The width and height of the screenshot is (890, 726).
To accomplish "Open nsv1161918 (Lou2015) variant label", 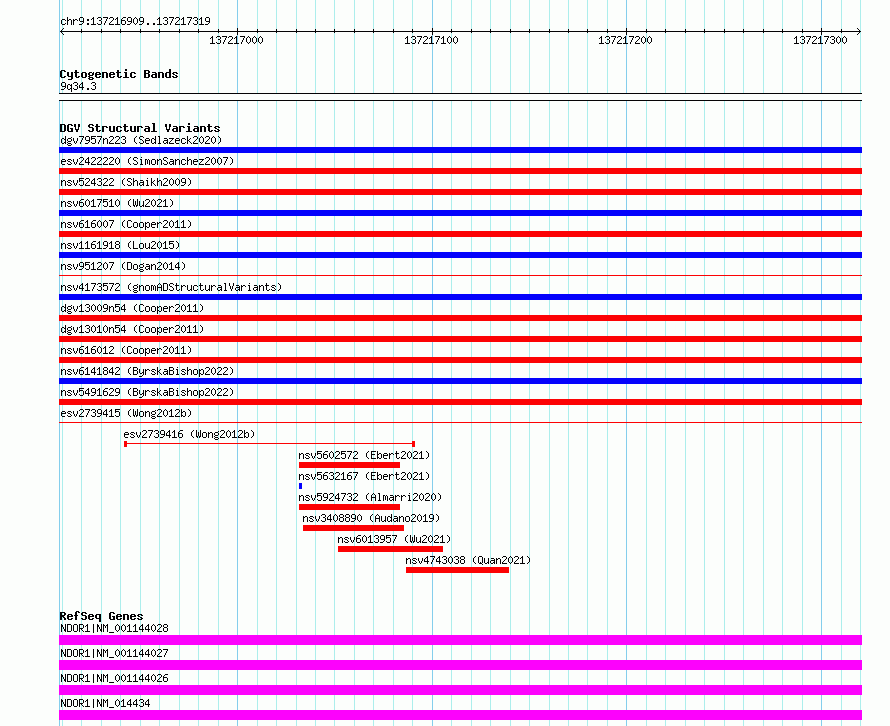I will click(x=120, y=245).
